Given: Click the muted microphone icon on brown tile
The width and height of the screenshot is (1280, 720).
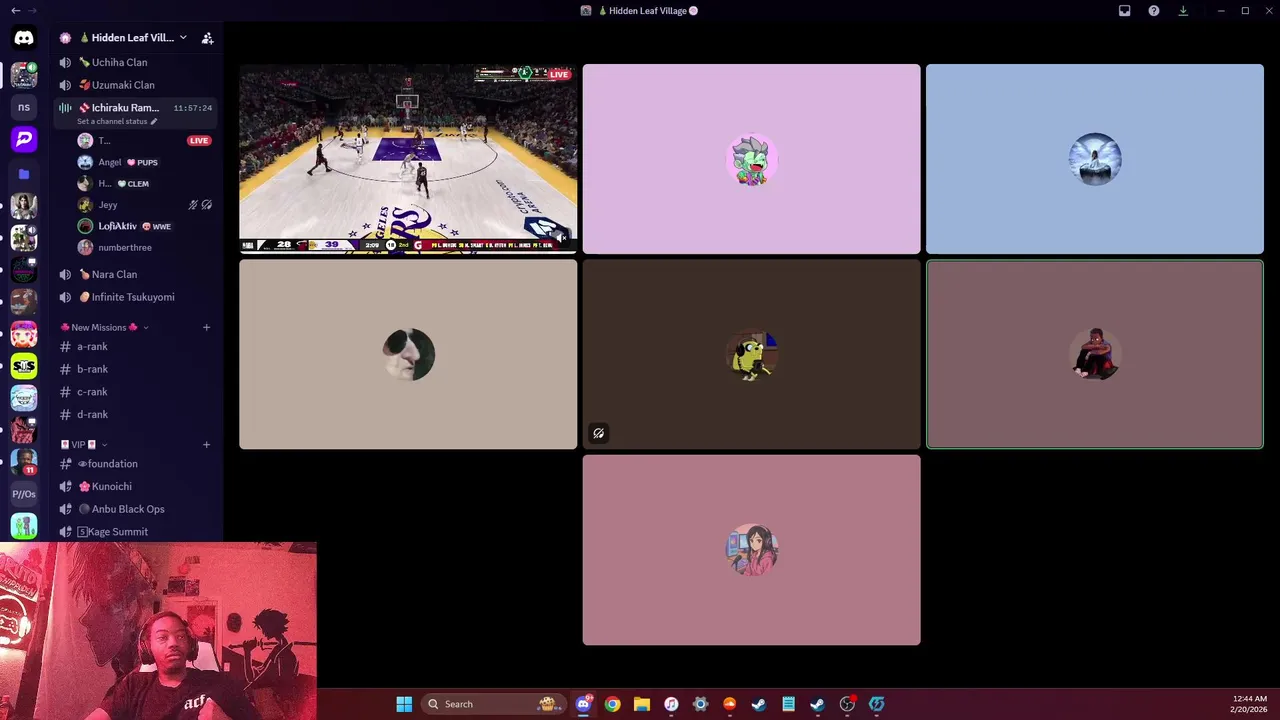Looking at the screenshot, I should (x=598, y=433).
